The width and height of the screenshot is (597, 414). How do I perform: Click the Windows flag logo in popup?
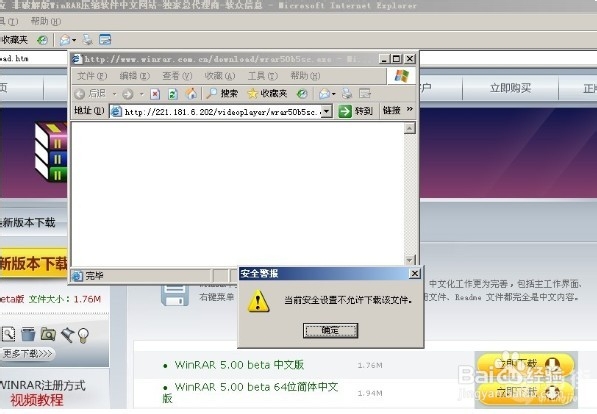pos(401,76)
